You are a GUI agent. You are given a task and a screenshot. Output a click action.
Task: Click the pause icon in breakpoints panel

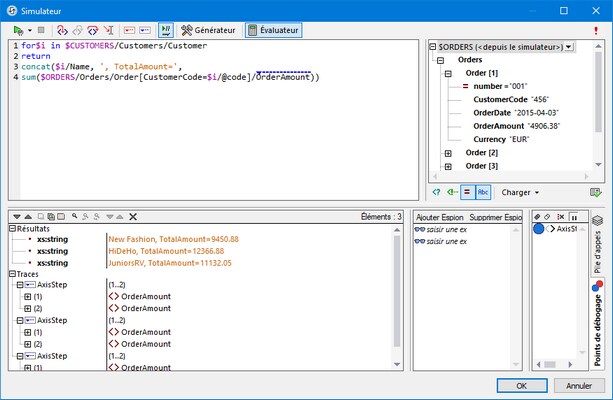(x=575, y=216)
